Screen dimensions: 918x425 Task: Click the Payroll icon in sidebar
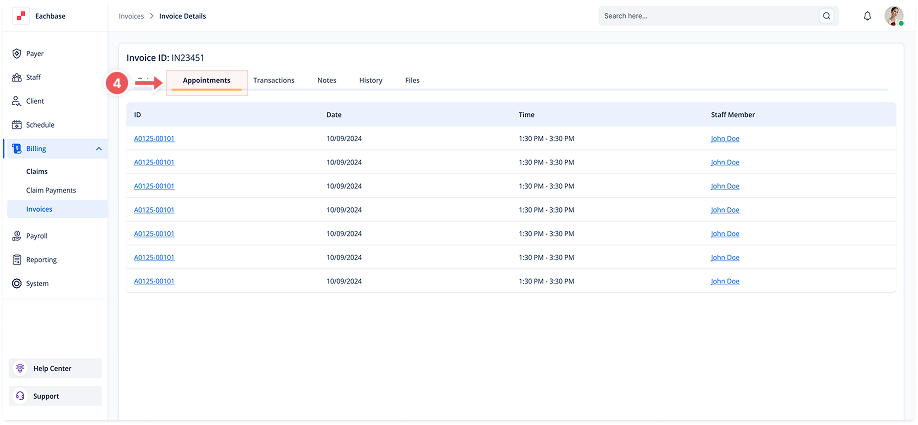coord(17,236)
